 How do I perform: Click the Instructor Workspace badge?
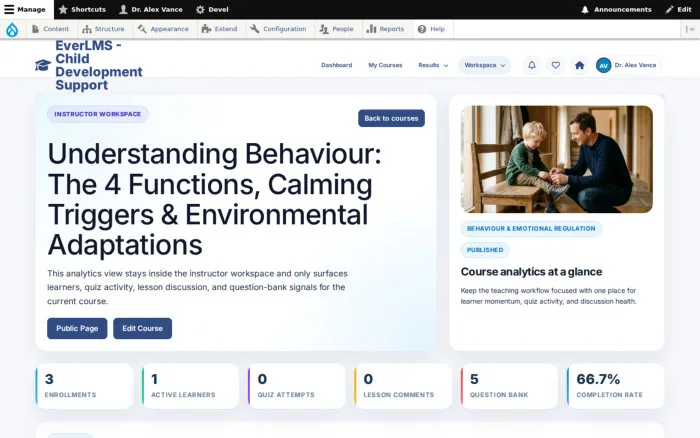[98, 114]
